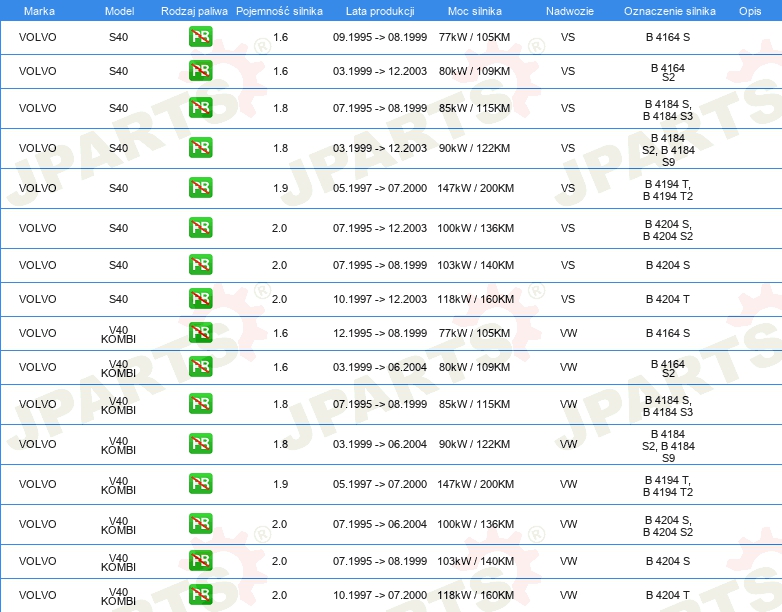Pick the fuel icon in S40 118kW / 160KM row
Viewport: 782px width, 612px height.
(x=200, y=298)
